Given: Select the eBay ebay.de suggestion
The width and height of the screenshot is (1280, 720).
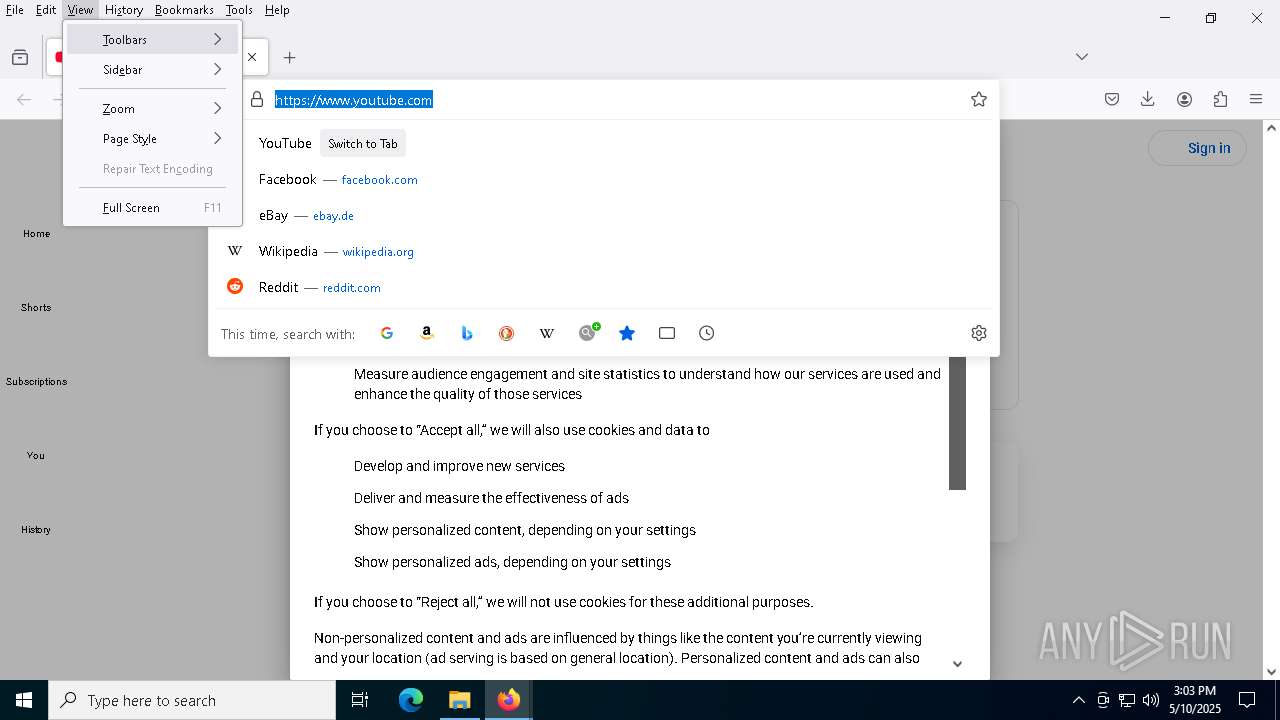Looking at the screenshot, I should point(604,215).
